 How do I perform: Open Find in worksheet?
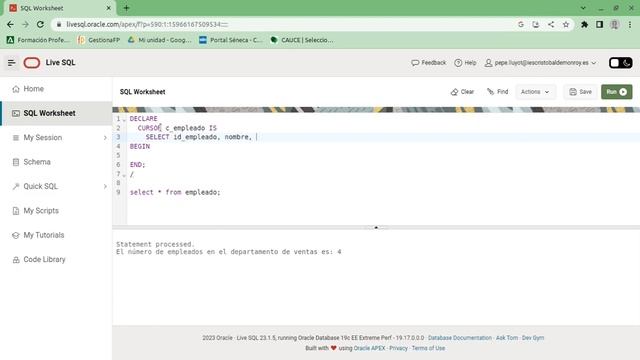[x=497, y=92]
